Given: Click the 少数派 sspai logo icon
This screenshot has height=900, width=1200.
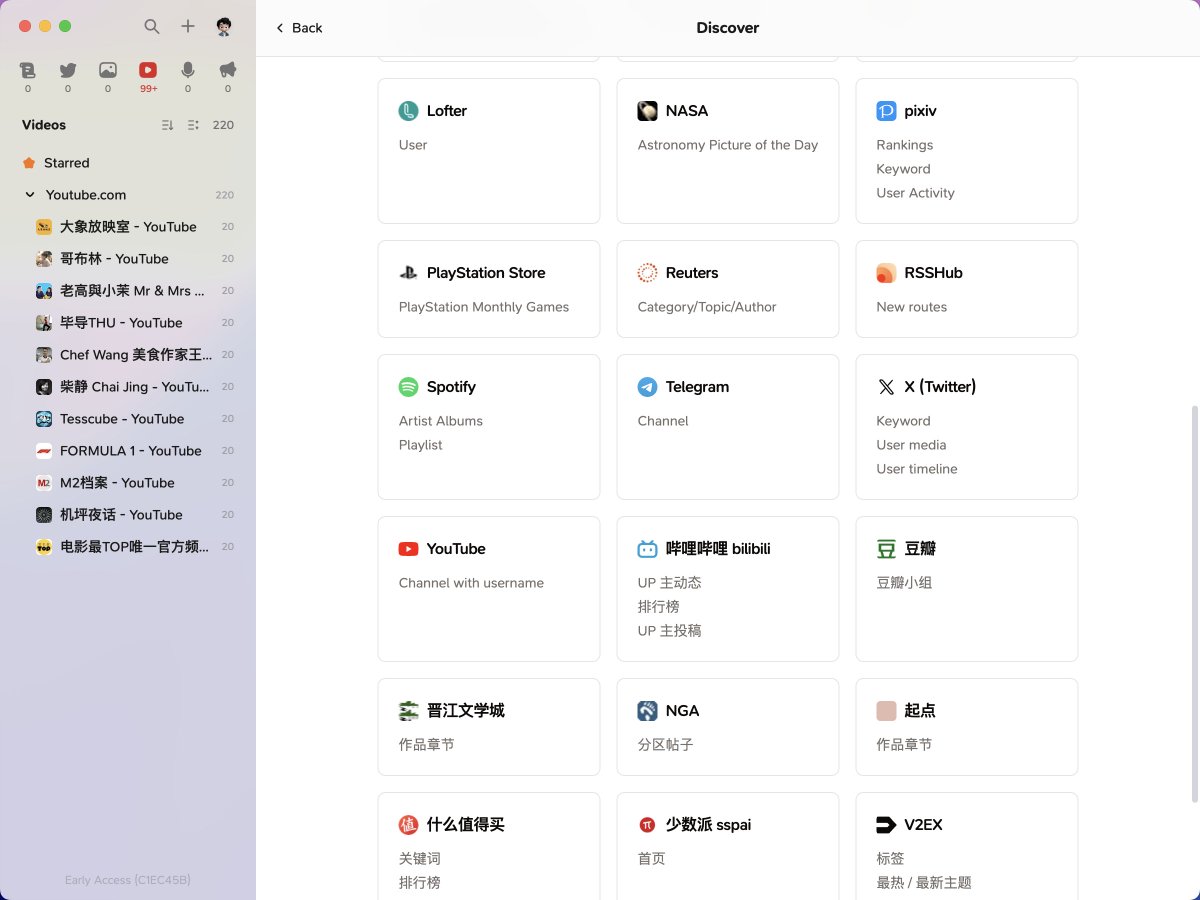Looking at the screenshot, I should 647,825.
